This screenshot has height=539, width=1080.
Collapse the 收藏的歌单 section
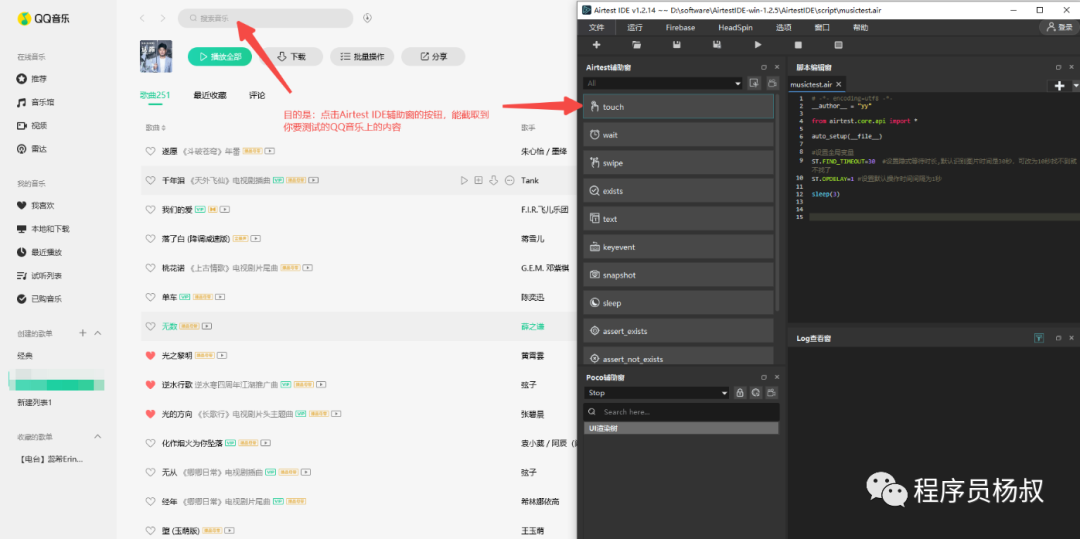coord(98,436)
